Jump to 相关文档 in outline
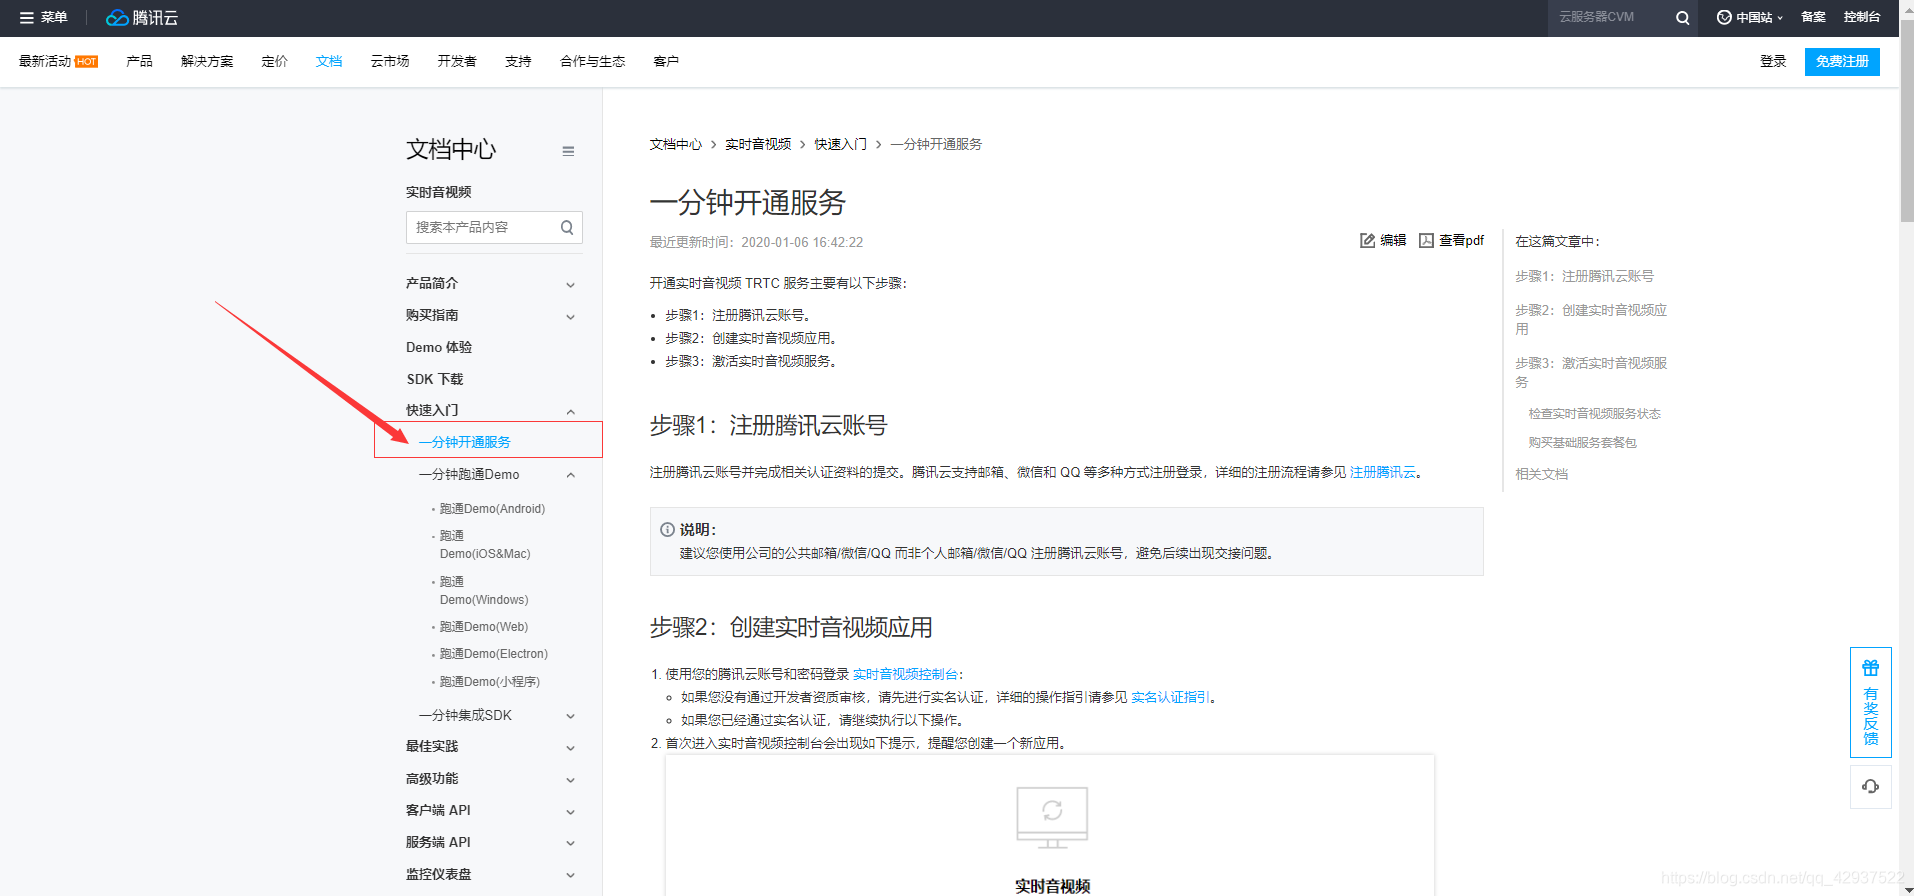Screen dimensions: 1914x896 coord(1541,474)
